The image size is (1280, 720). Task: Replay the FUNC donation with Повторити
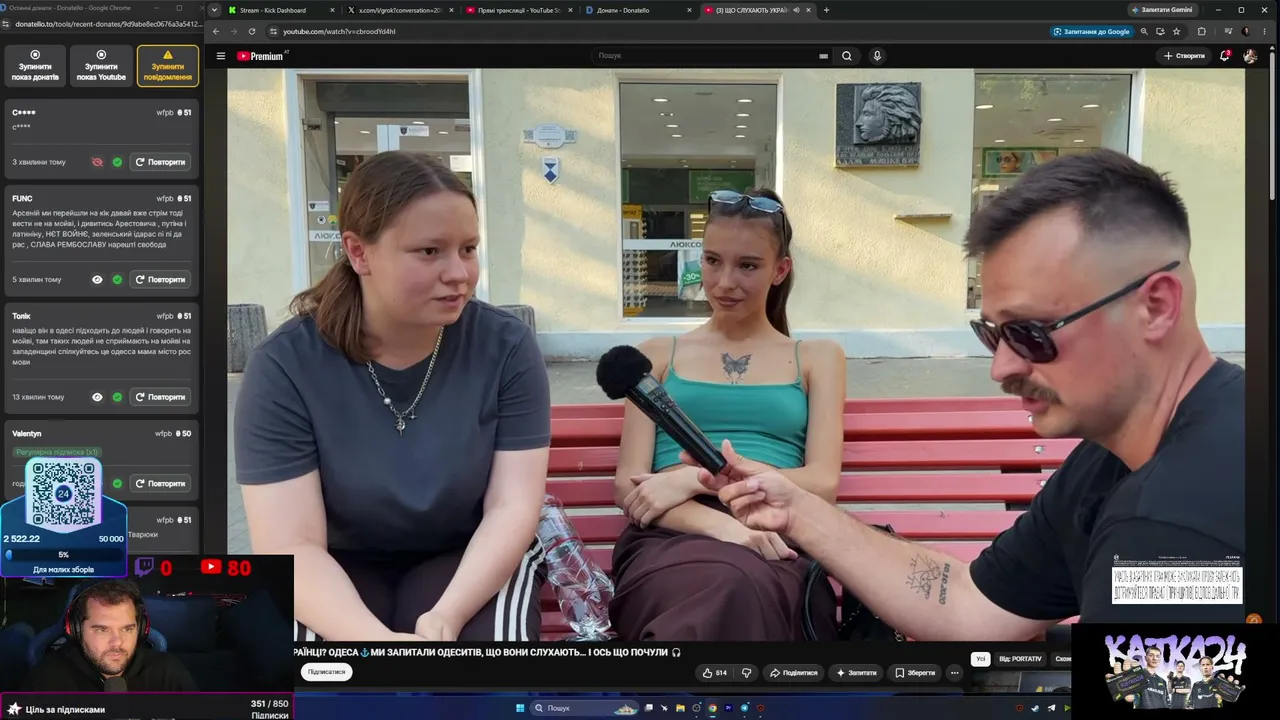tap(160, 280)
